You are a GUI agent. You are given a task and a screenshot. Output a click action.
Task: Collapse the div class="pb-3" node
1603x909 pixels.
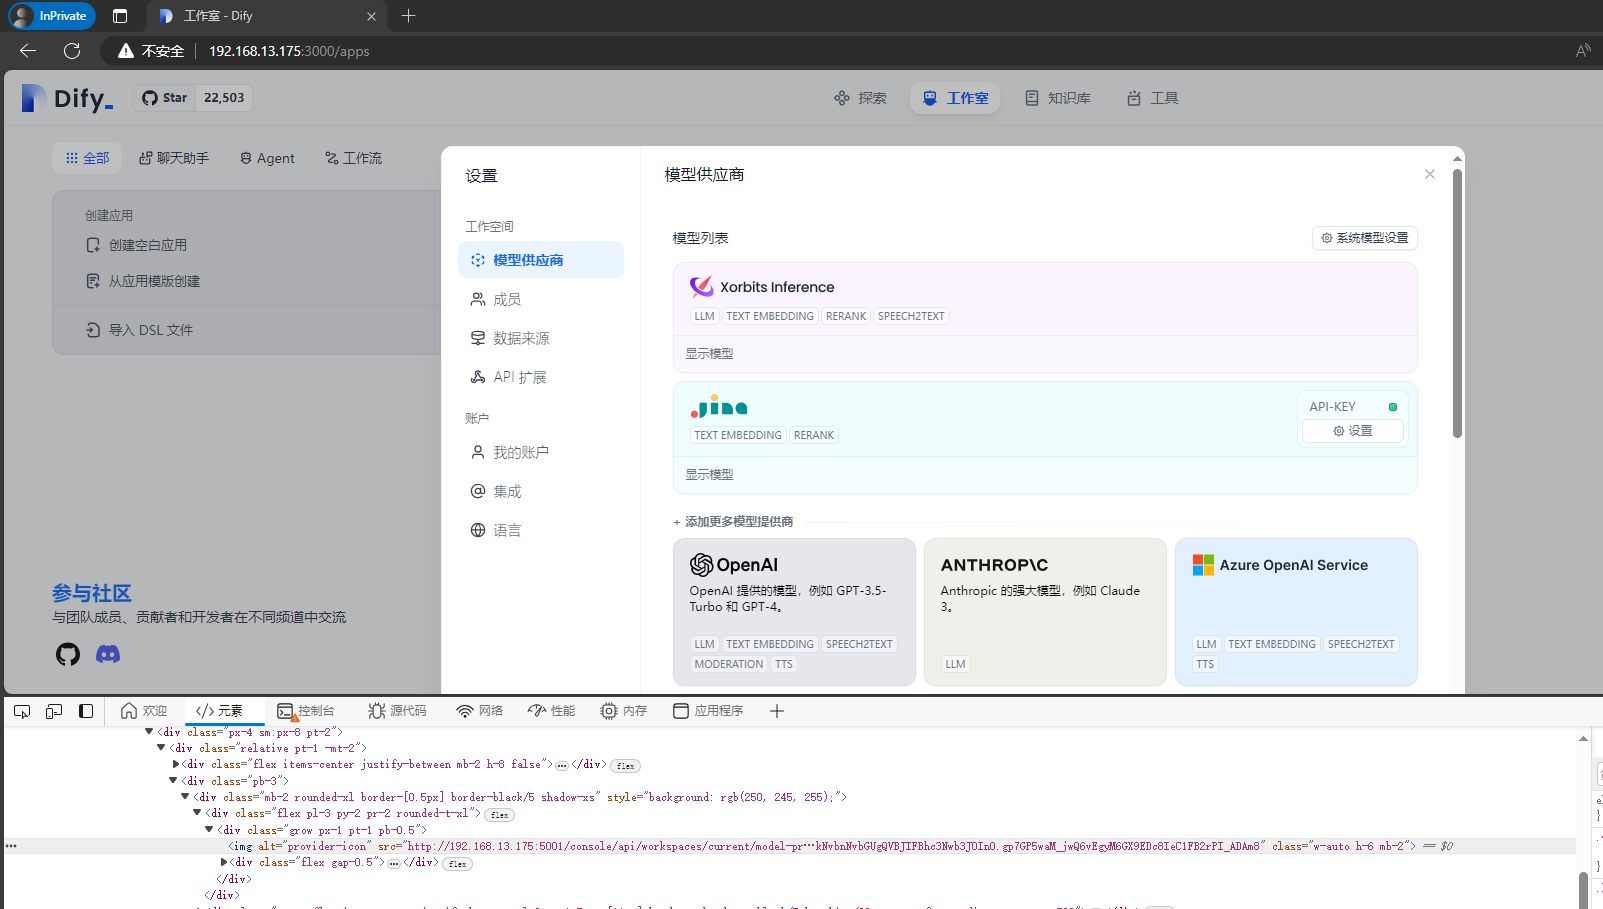click(x=173, y=781)
